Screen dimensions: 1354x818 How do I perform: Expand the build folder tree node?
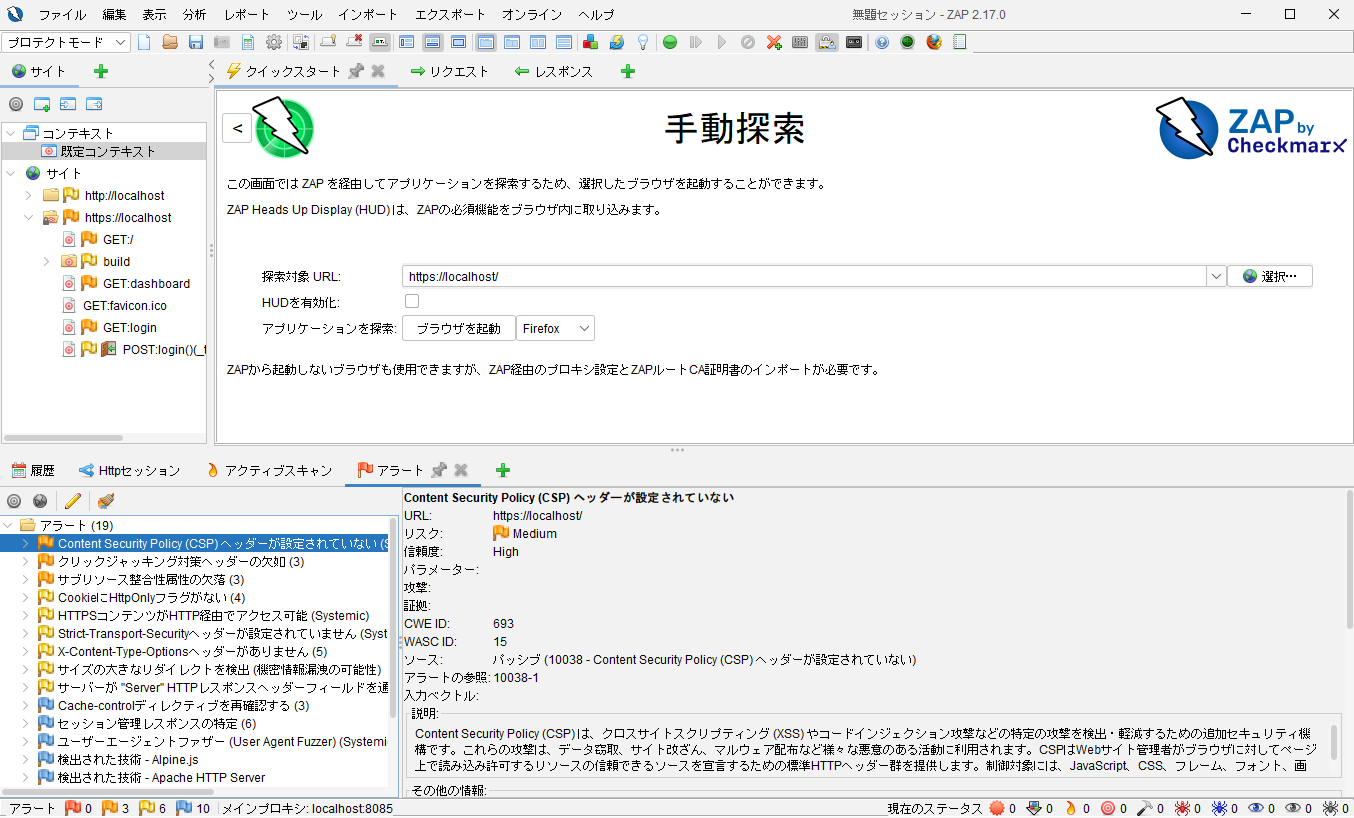tap(47, 262)
